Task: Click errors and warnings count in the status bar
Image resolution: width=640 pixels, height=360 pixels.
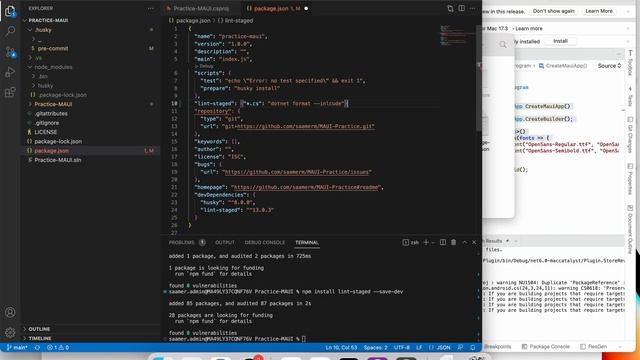Action: tap(58, 347)
